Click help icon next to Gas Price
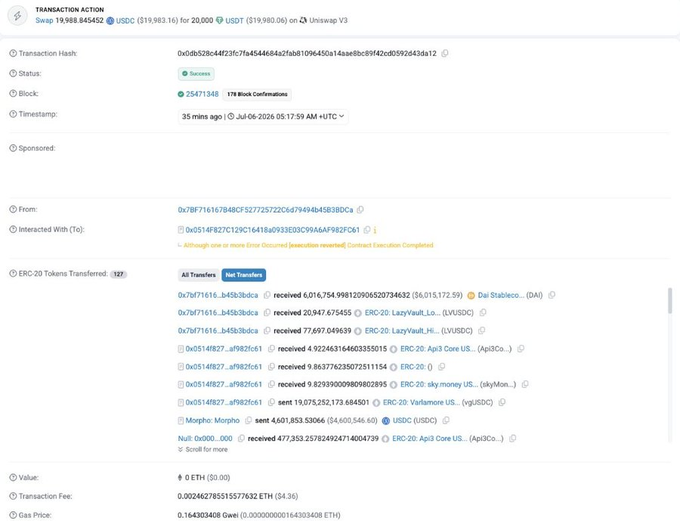This screenshot has height=521, width=680. pyautogui.click(x=13, y=515)
